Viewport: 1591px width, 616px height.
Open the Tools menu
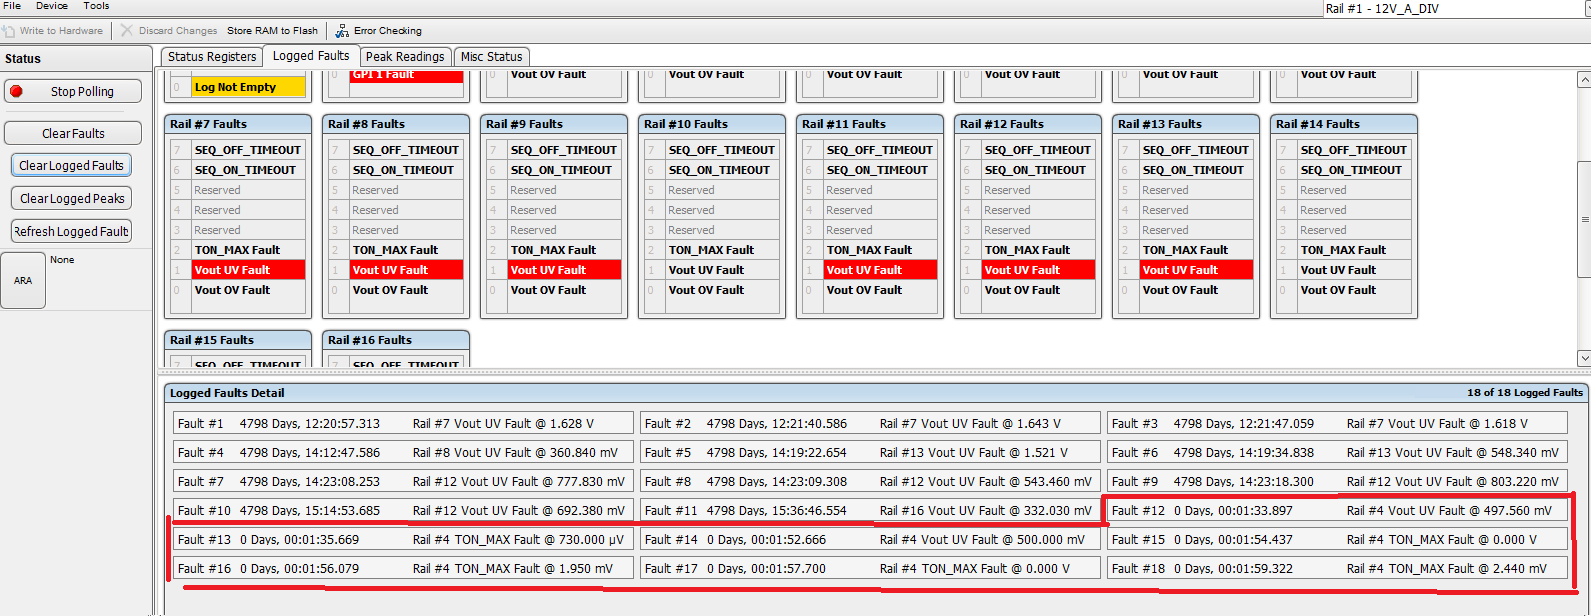[96, 6]
